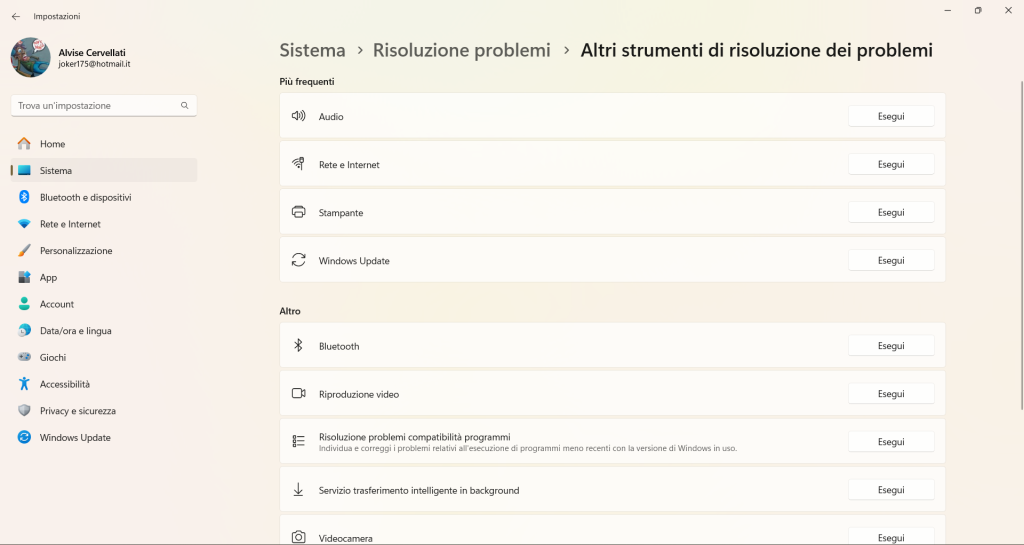This screenshot has width=1024, height=545.
Task: Run Risoluzione problemi compatibilità programmi Esegui
Action: coord(891,442)
